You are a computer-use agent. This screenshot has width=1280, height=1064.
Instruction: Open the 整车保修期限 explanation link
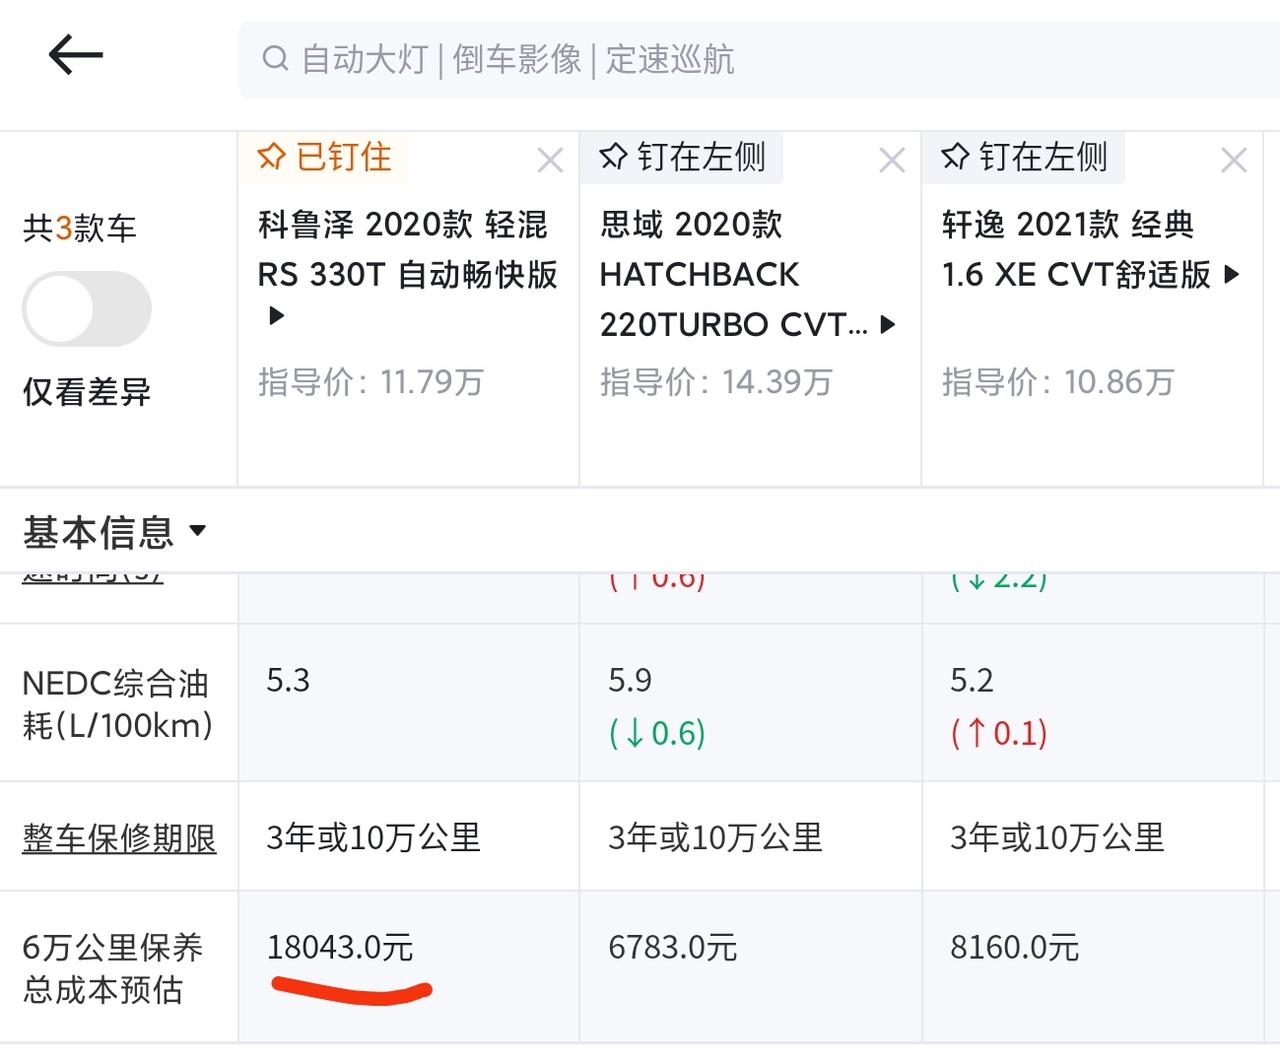(x=119, y=838)
